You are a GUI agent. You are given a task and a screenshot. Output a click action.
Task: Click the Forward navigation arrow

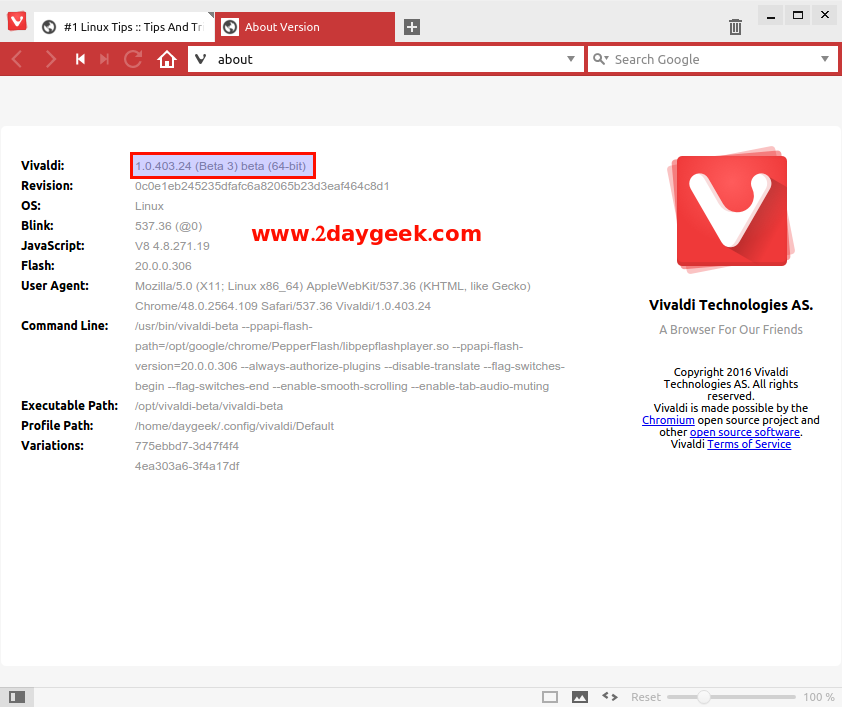pyautogui.click(x=50, y=60)
